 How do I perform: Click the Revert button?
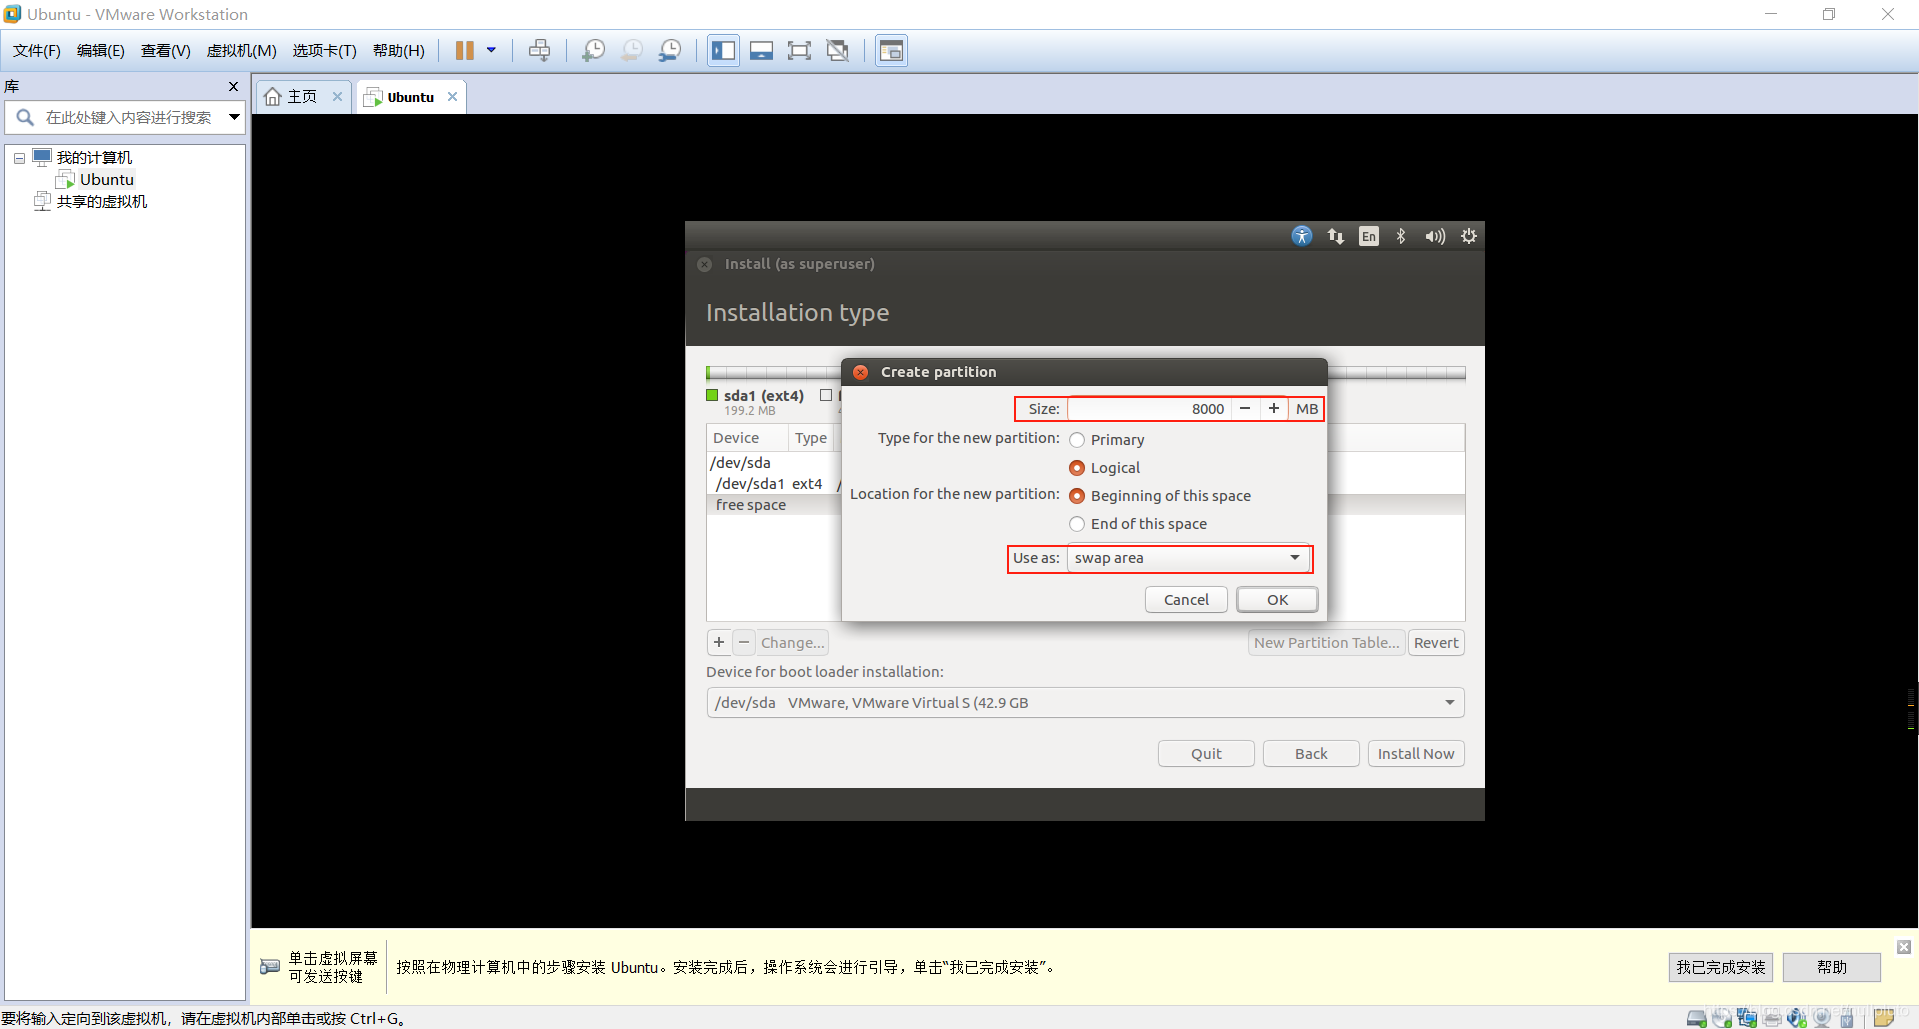point(1436,643)
